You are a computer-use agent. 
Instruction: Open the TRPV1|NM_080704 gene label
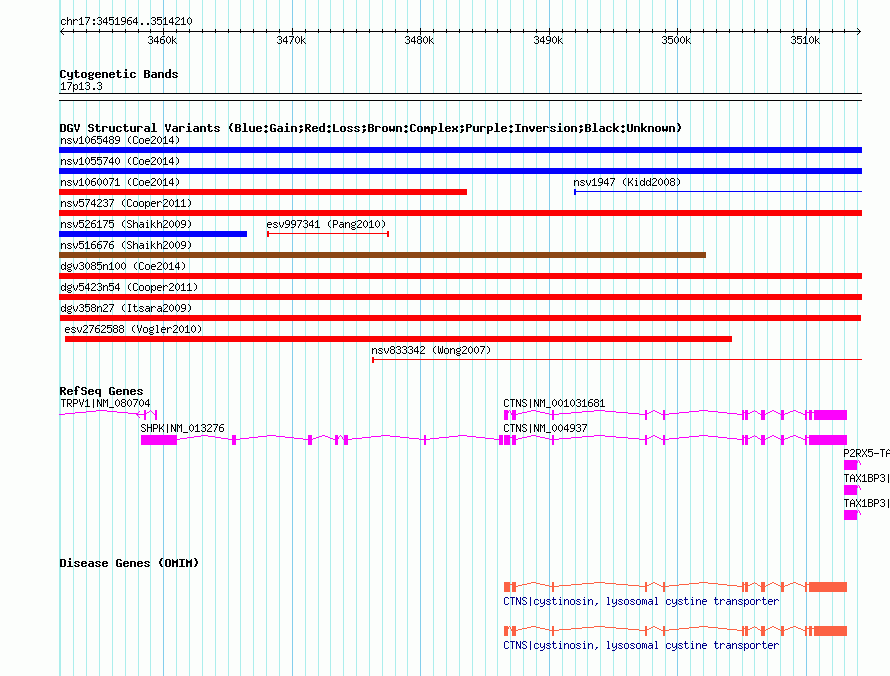click(105, 403)
